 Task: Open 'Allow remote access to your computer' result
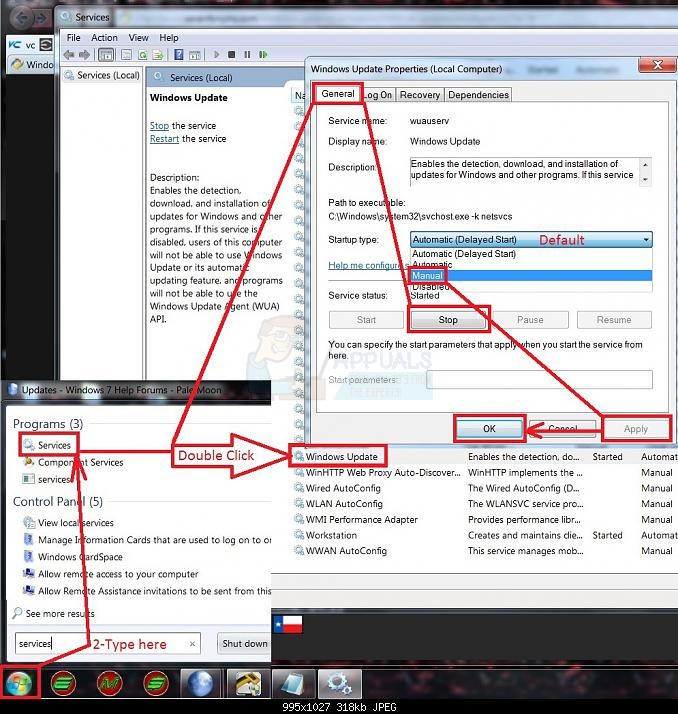[x=118, y=574]
